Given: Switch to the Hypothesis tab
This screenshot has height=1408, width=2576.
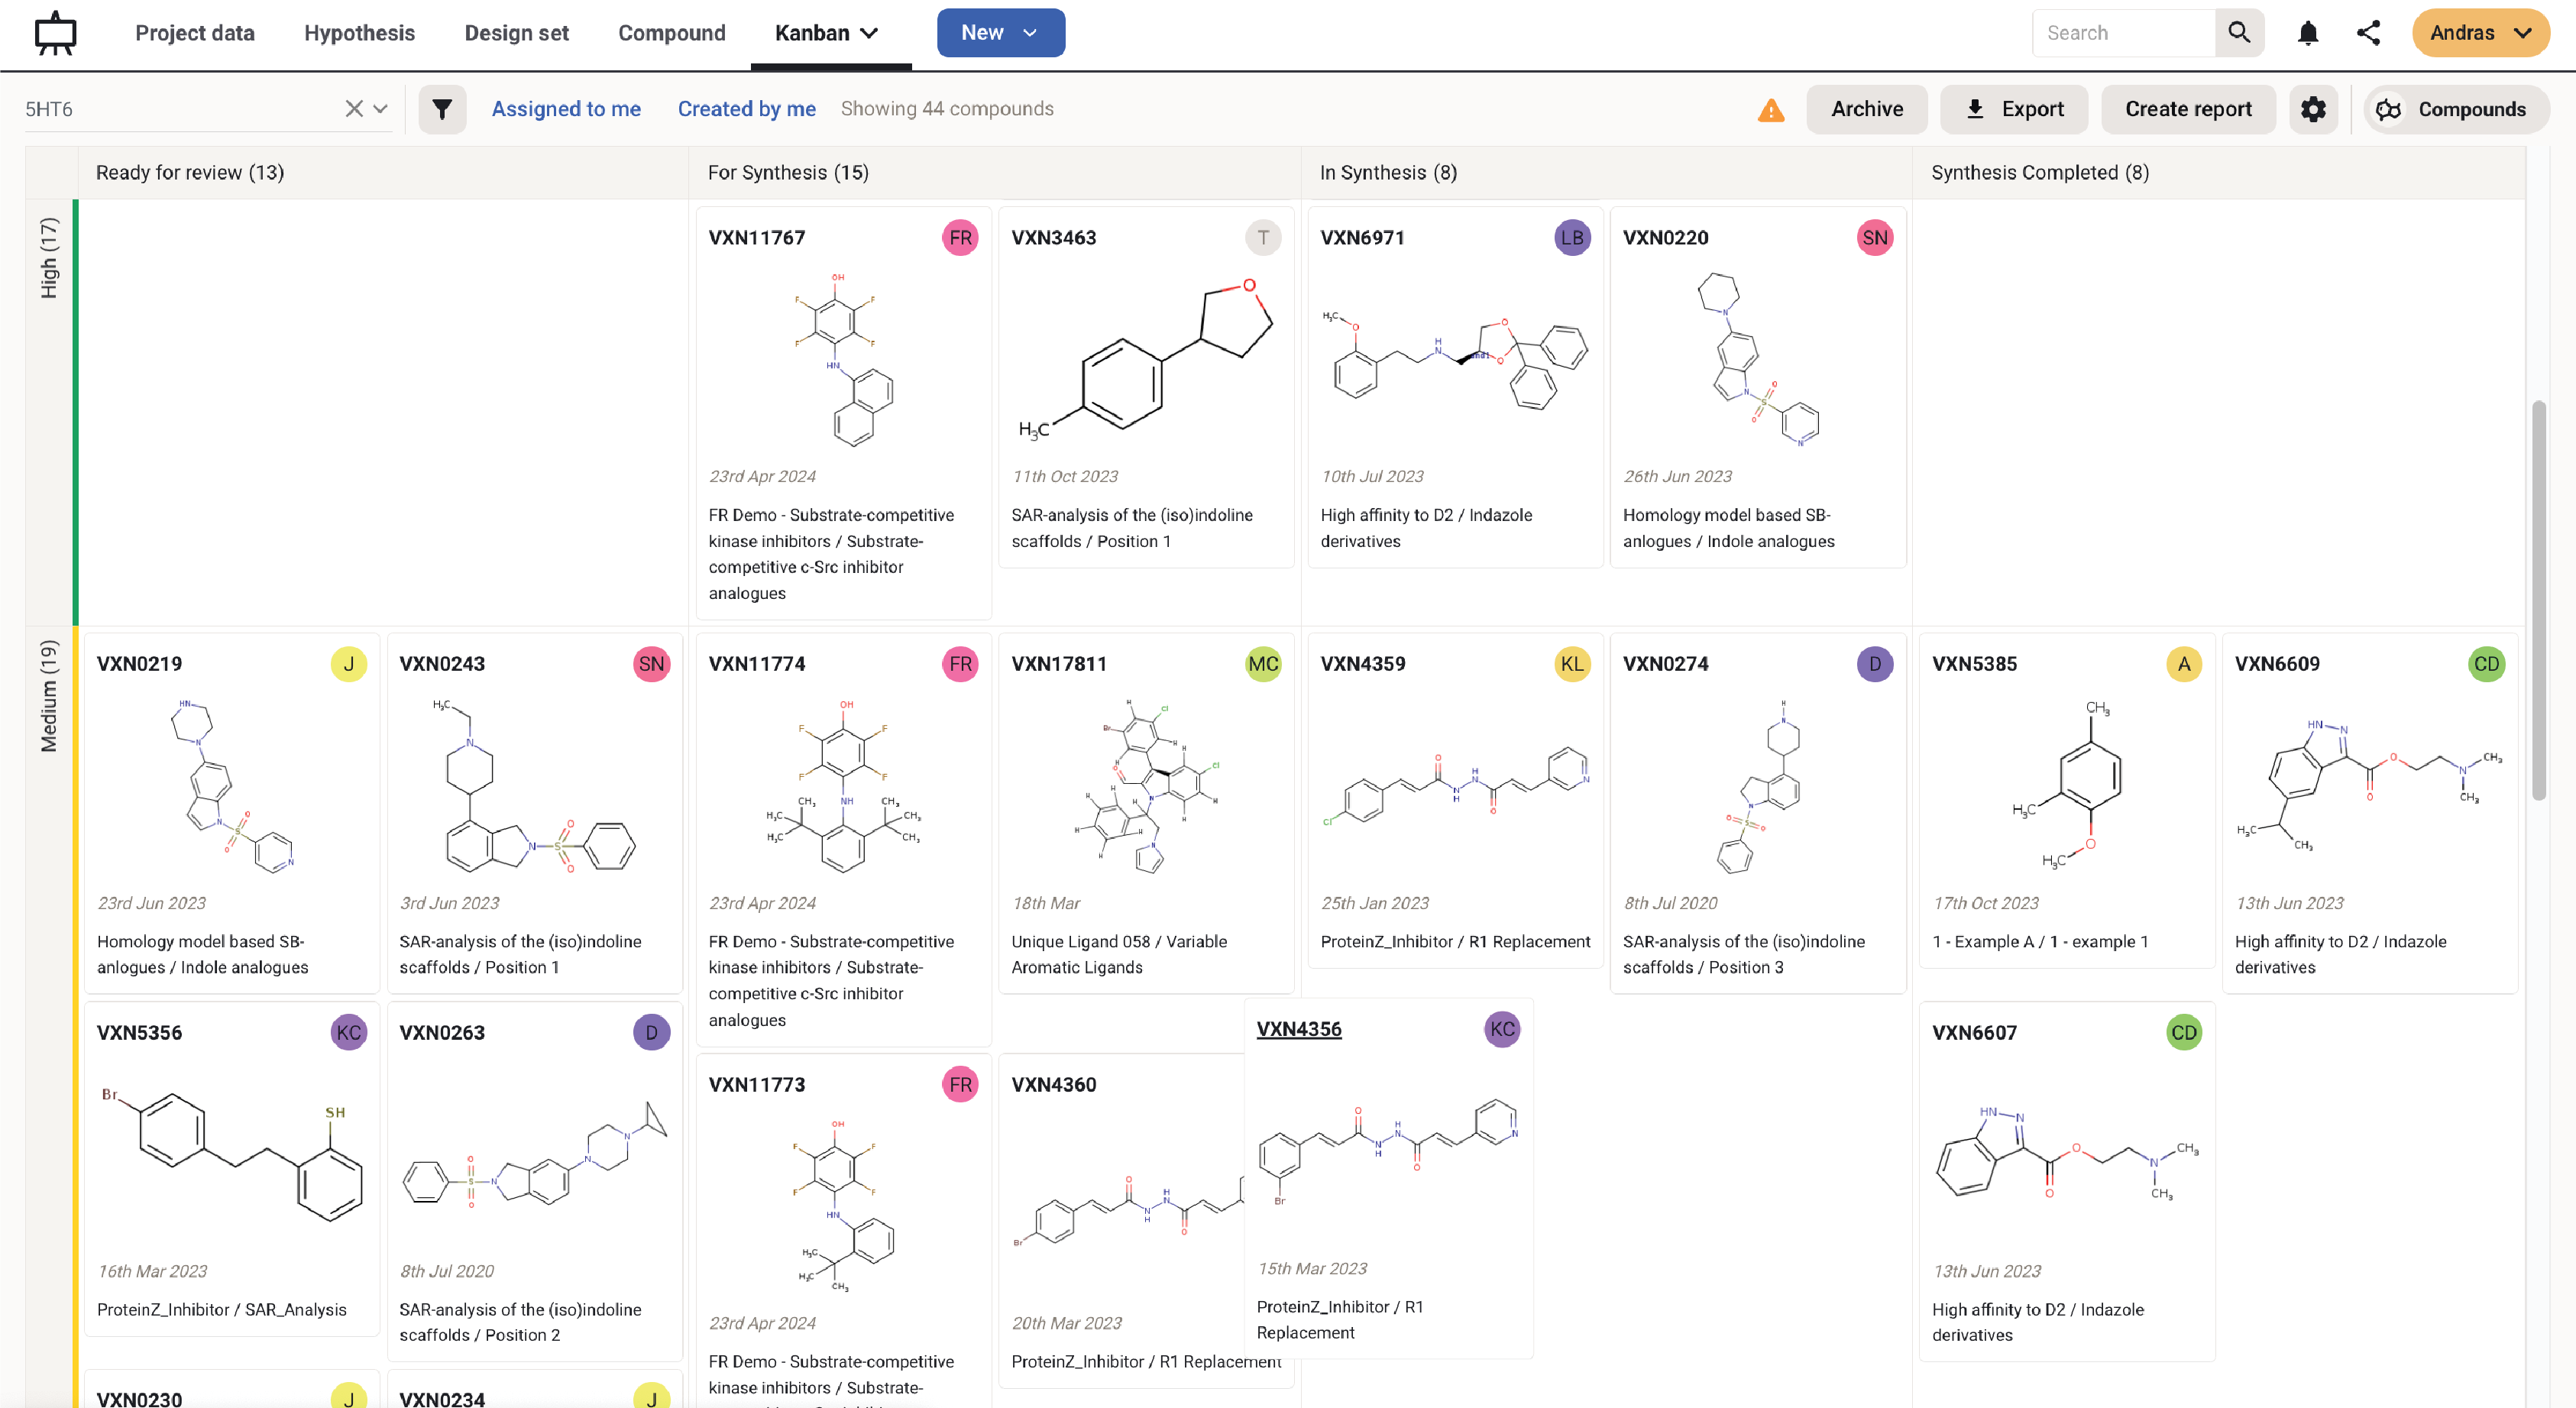Looking at the screenshot, I should click(x=359, y=33).
